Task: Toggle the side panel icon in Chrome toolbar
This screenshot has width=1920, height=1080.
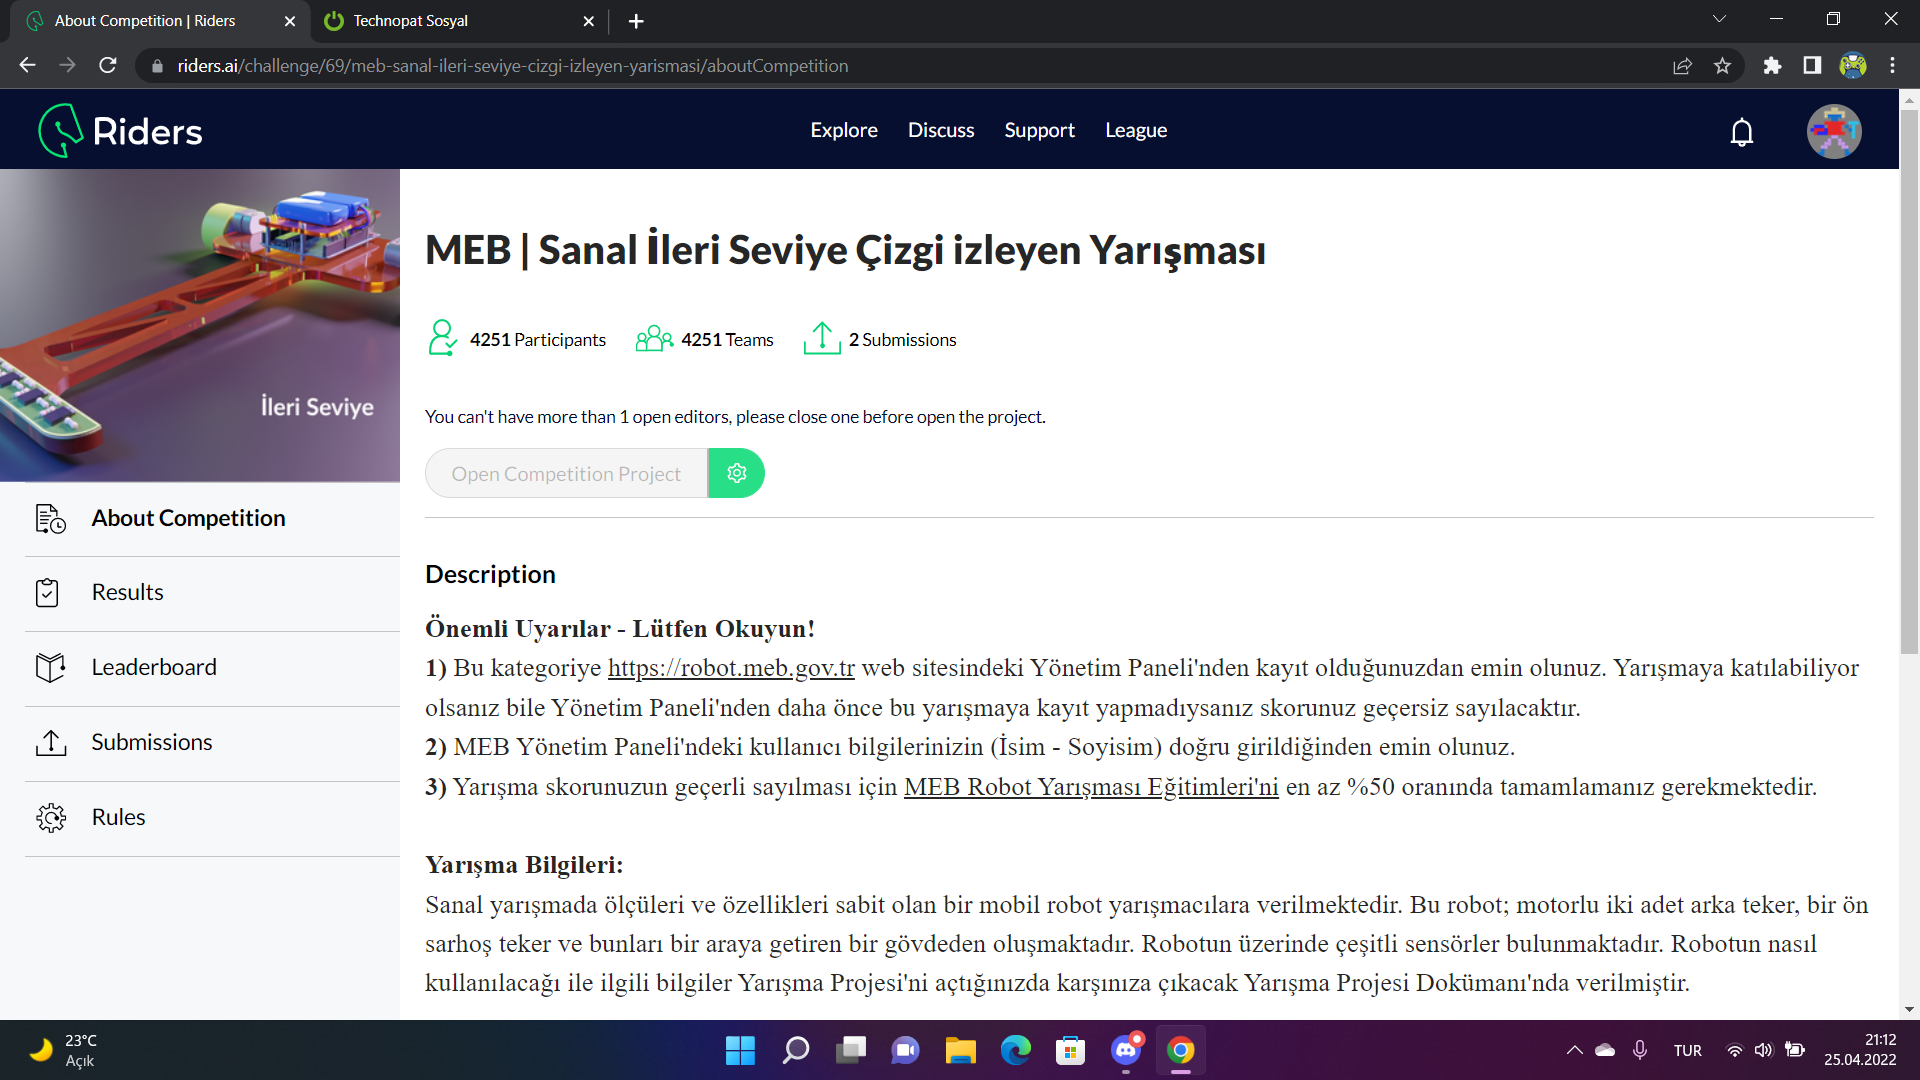Action: pos(1812,65)
